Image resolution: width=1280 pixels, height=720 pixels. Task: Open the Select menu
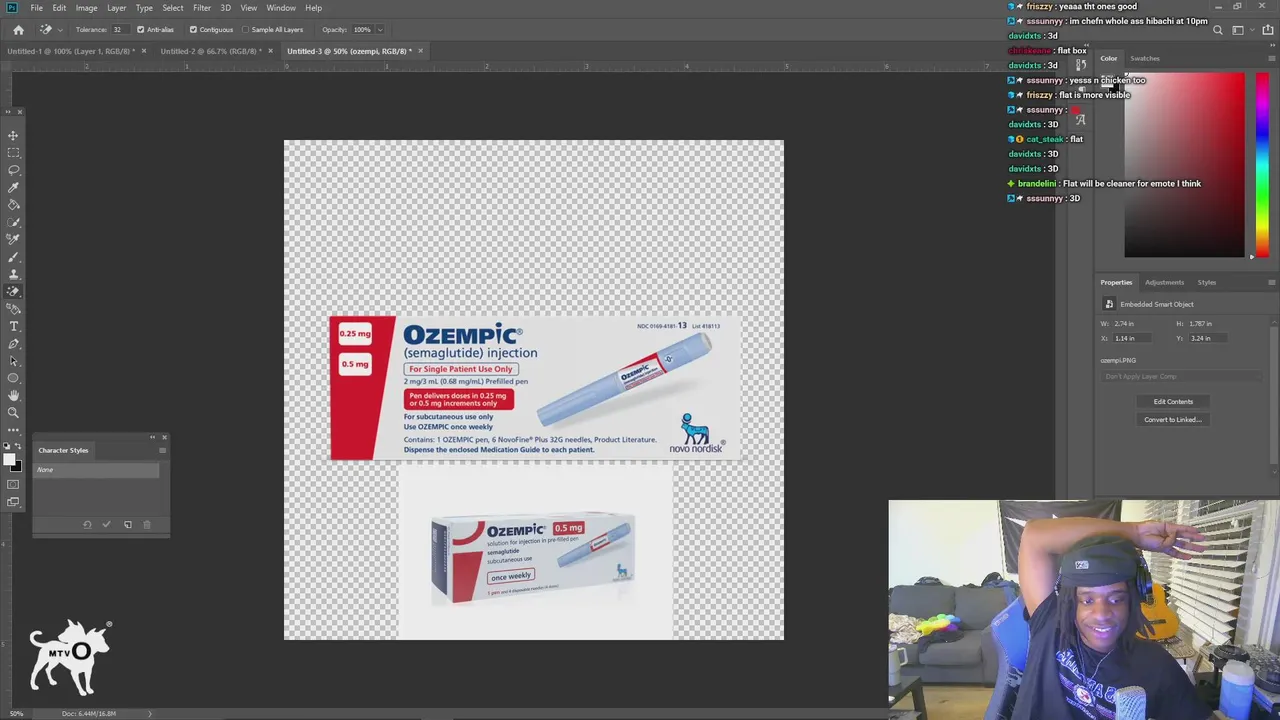[x=173, y=8]
